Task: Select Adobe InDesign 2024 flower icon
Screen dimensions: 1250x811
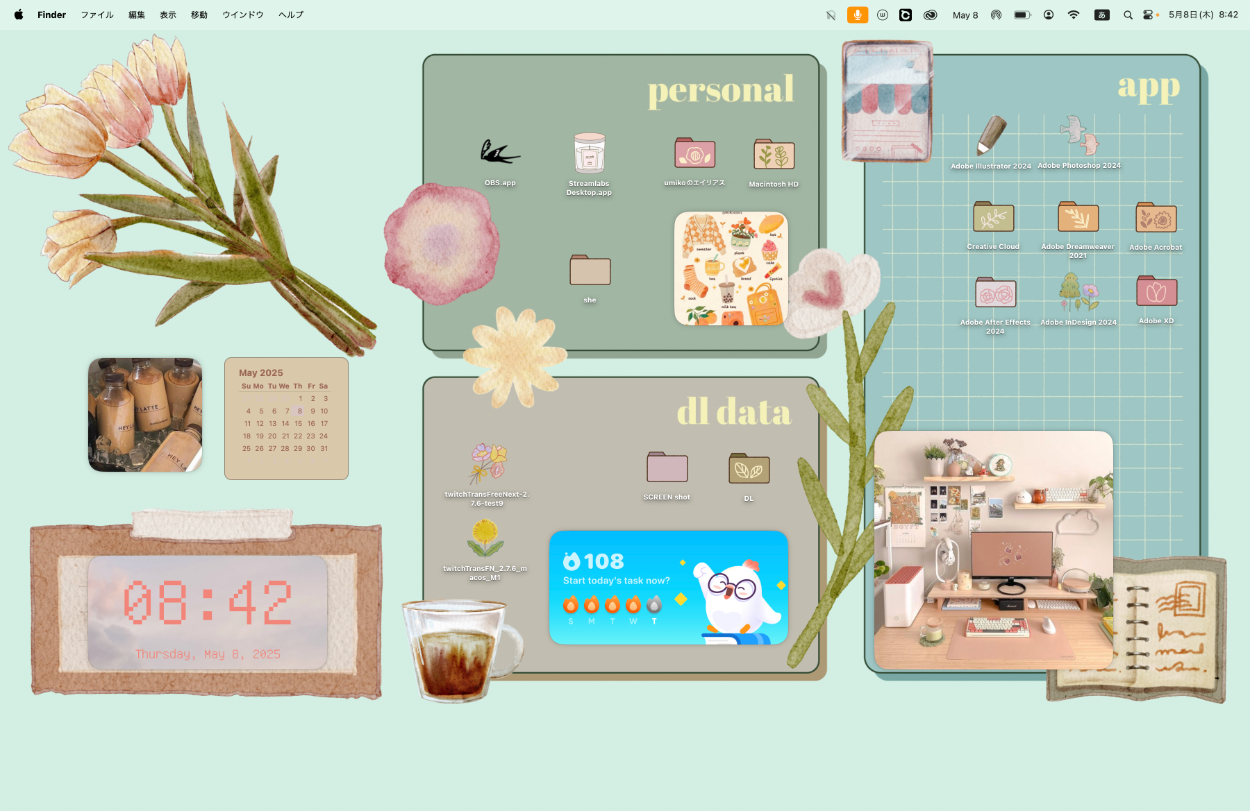Action: click(1078, 293)
